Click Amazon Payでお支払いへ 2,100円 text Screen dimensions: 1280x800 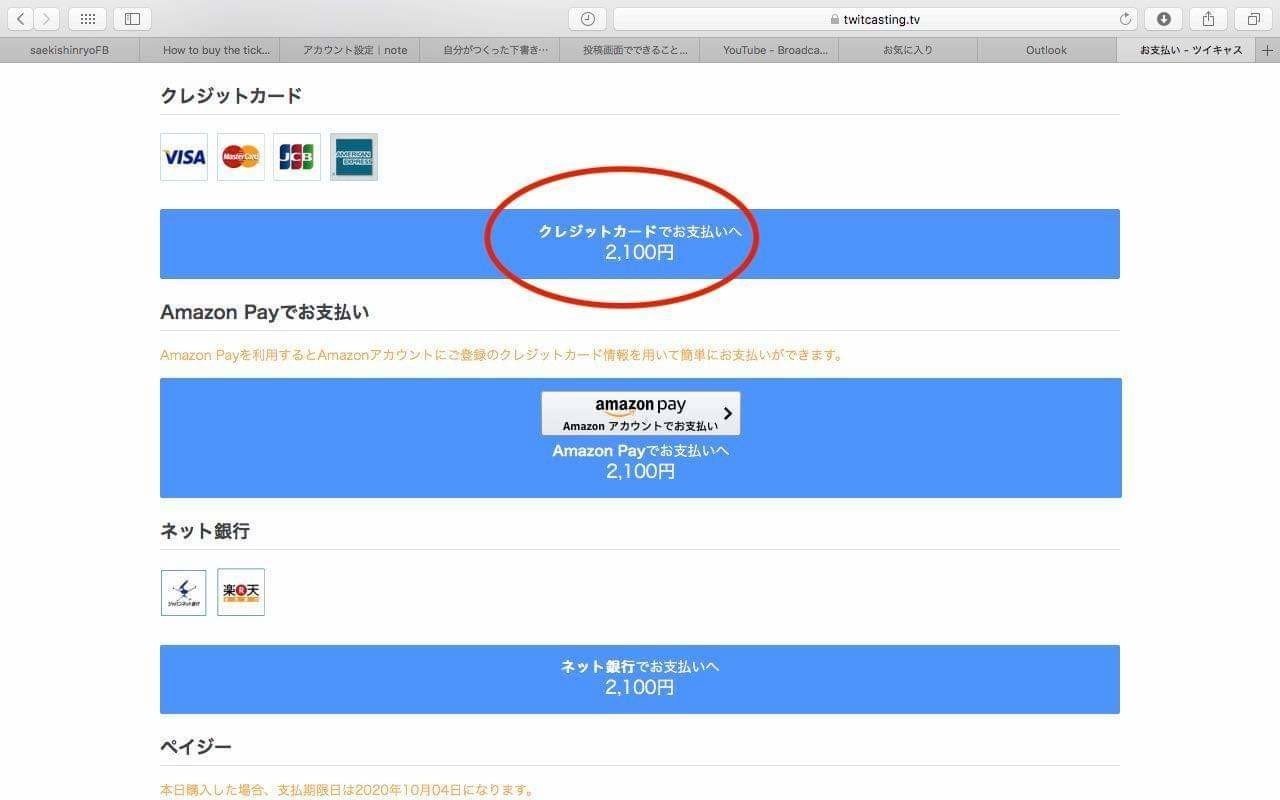click(x=641, y=461)
